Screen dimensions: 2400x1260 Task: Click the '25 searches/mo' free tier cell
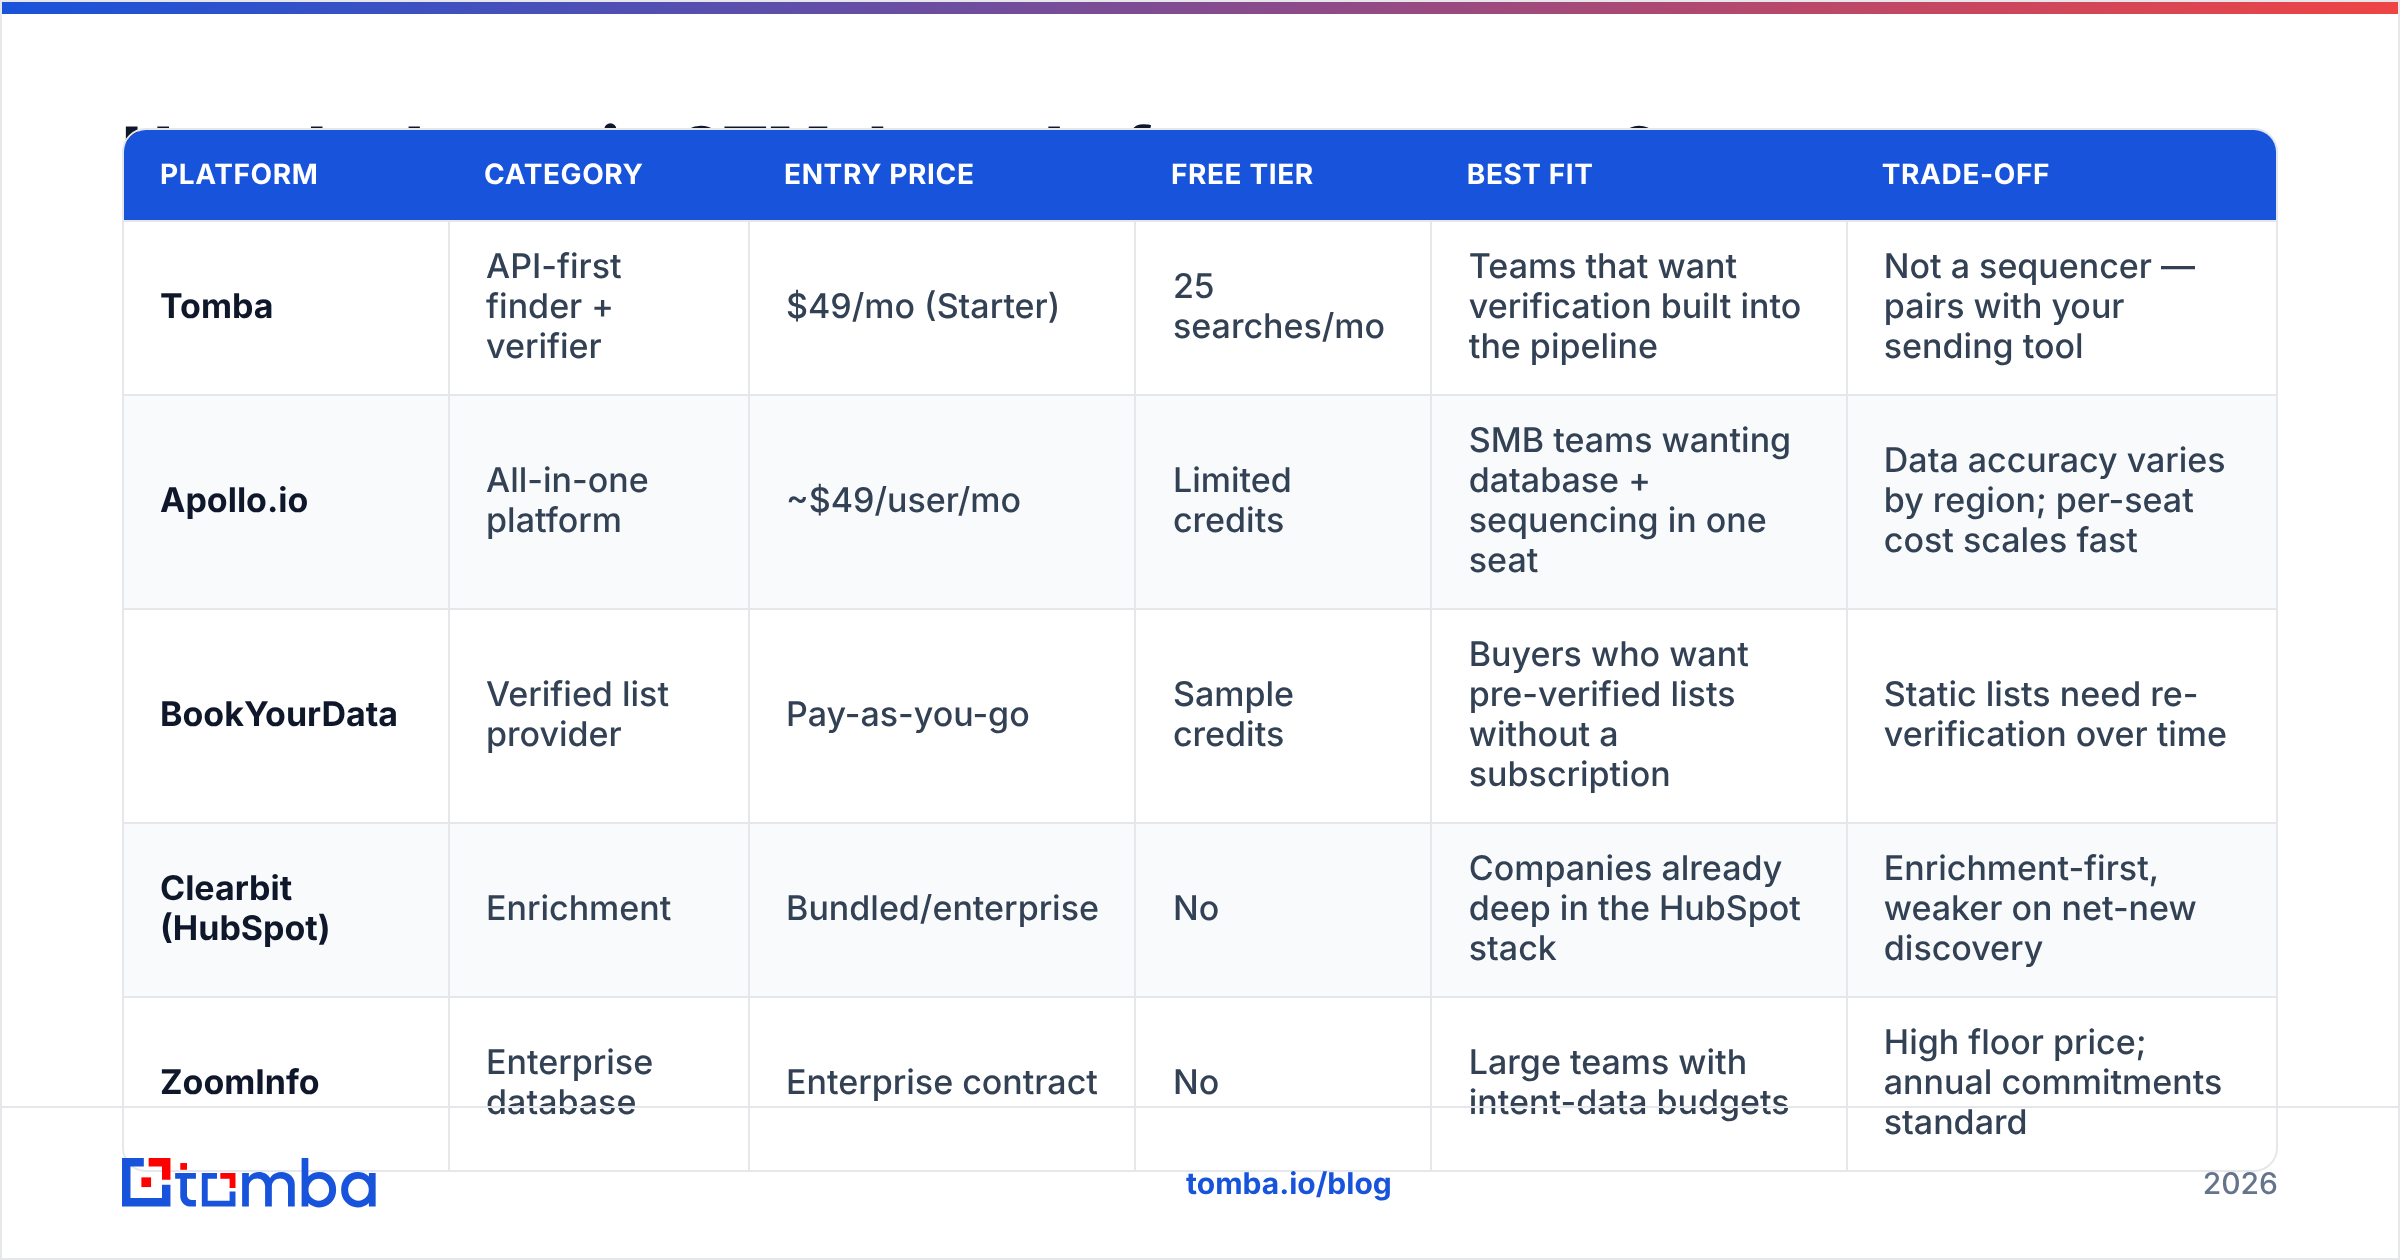pyautogui.click(x=1283, y=307)
